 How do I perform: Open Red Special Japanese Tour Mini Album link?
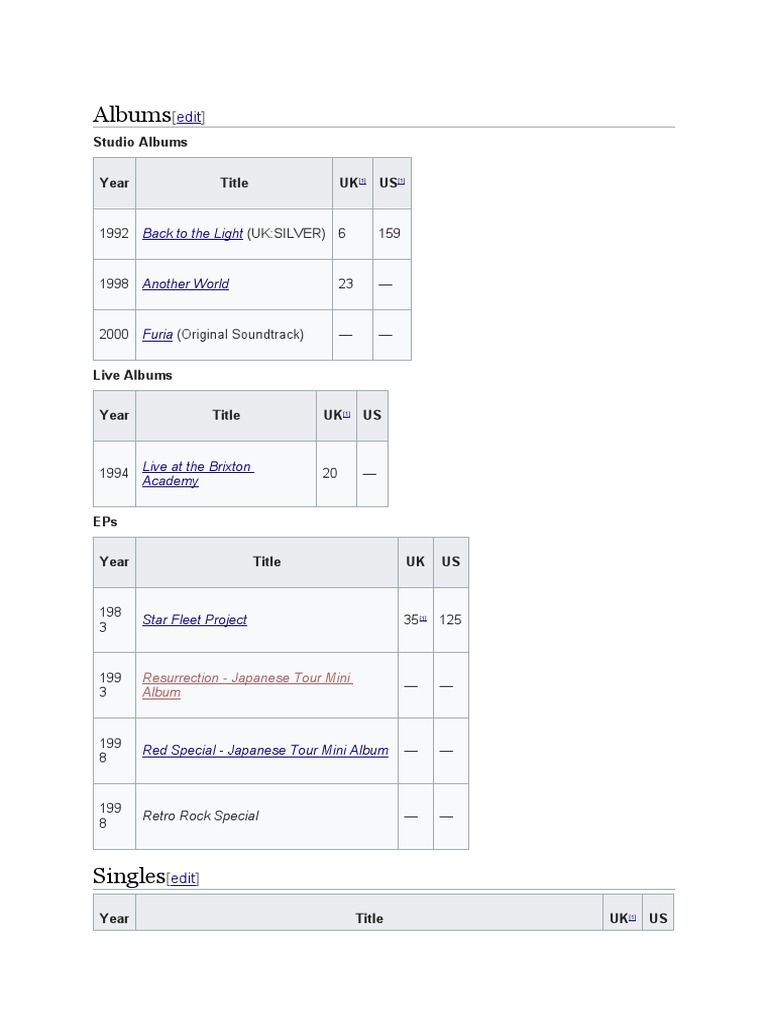tap(265, 750)
